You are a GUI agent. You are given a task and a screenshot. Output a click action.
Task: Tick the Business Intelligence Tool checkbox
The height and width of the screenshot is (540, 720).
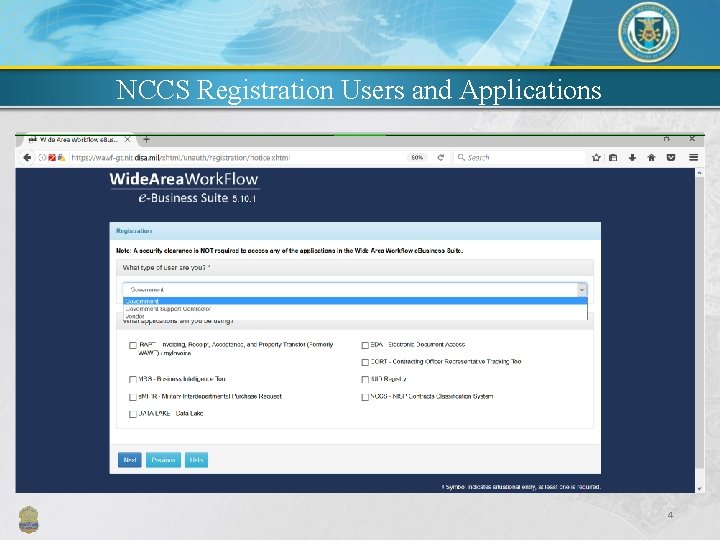(133, 380)
